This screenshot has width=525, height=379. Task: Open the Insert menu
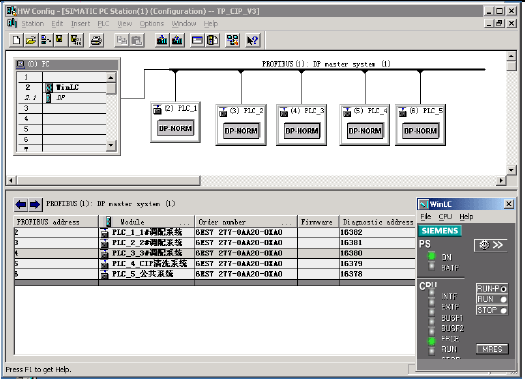(x=80, y=23)
